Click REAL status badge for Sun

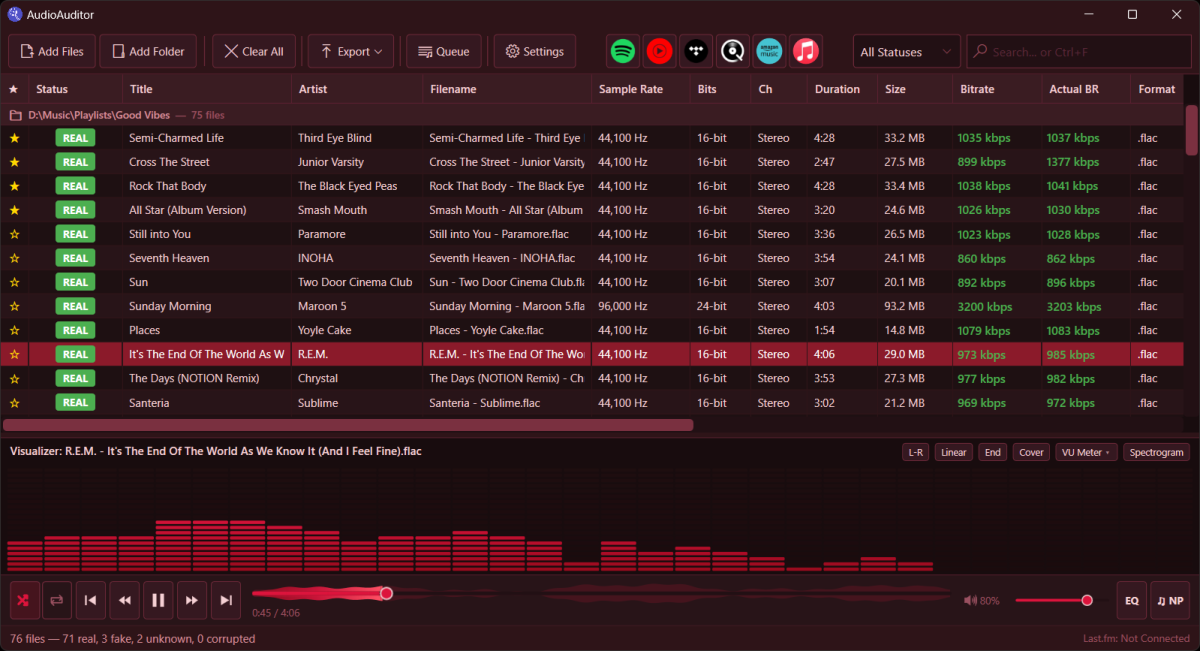click(76, 282)
